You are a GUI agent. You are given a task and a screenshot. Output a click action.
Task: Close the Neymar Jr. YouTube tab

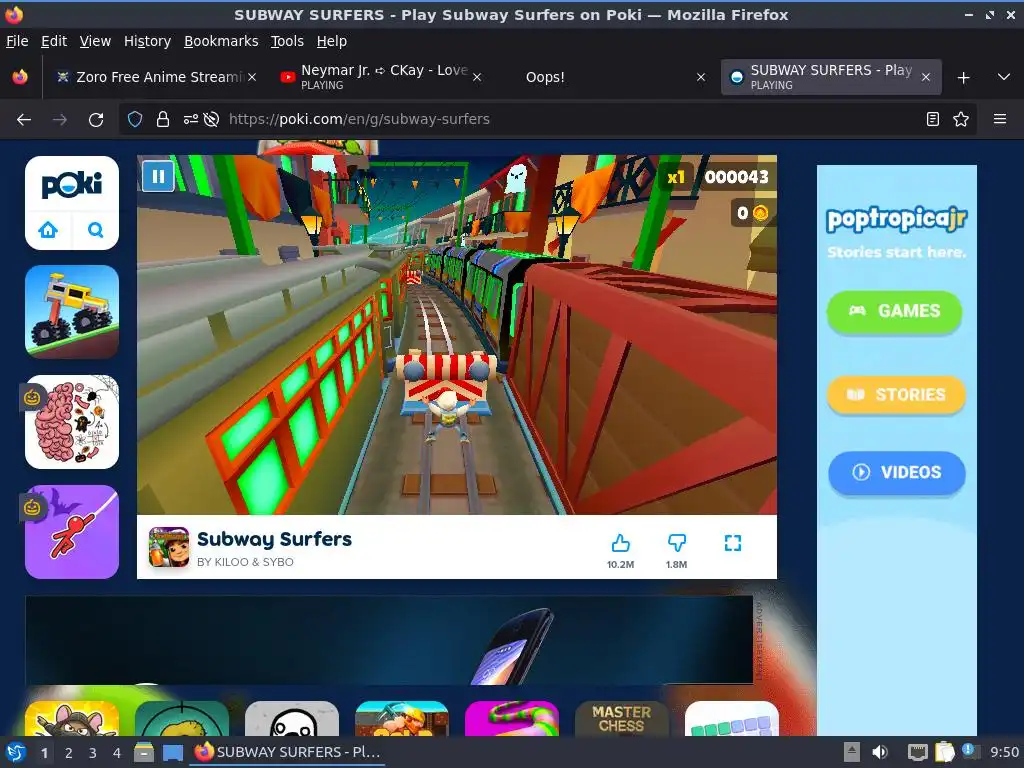[x=477, y=77]
